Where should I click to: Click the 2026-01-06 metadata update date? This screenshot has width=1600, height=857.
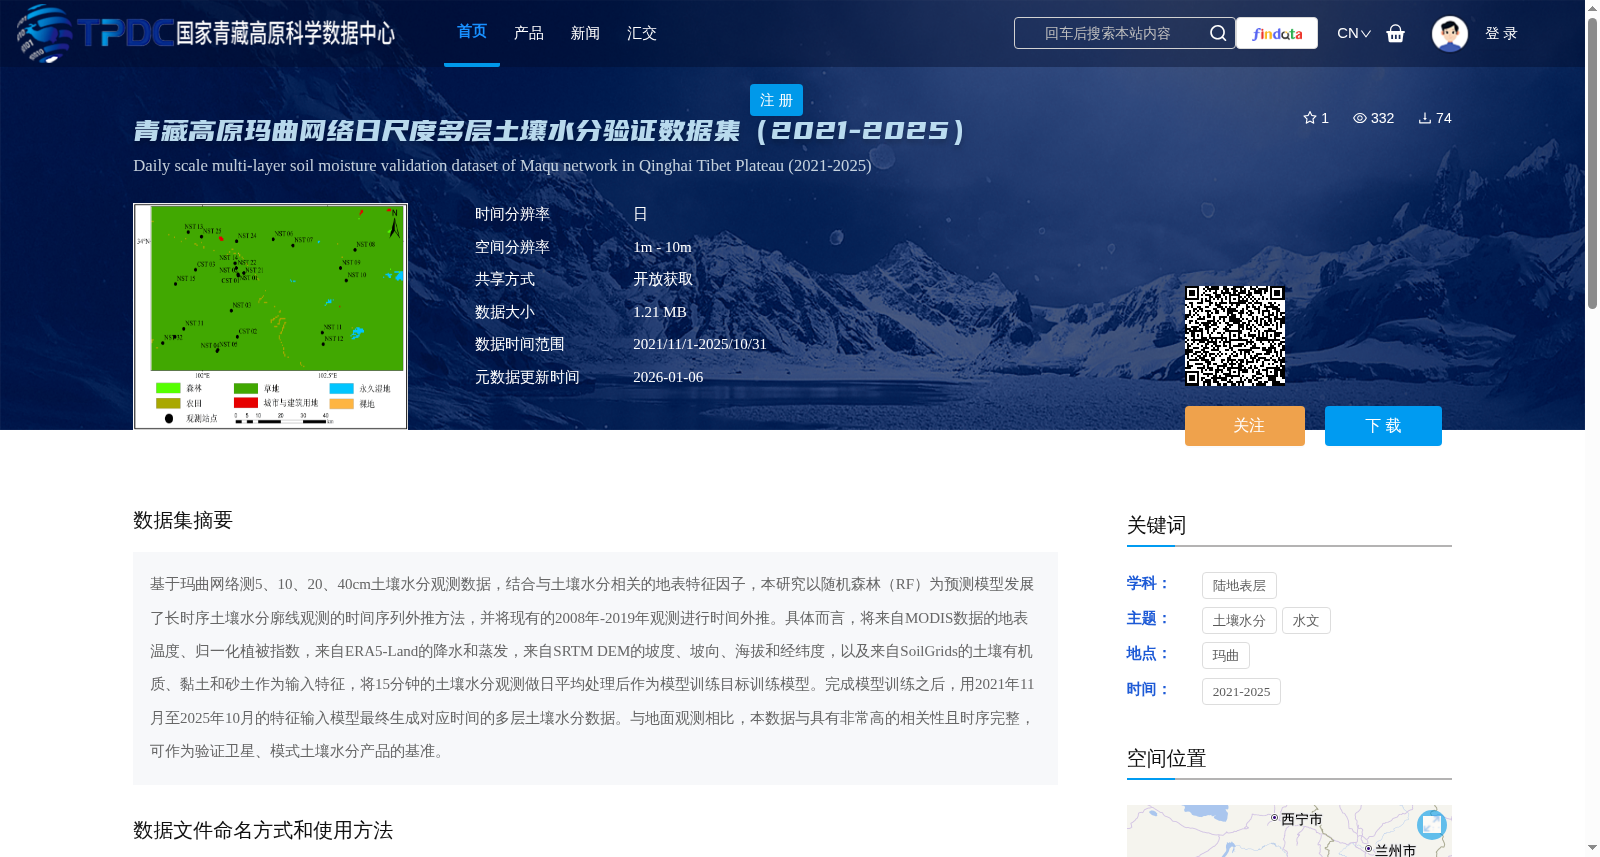pos(668,377)
